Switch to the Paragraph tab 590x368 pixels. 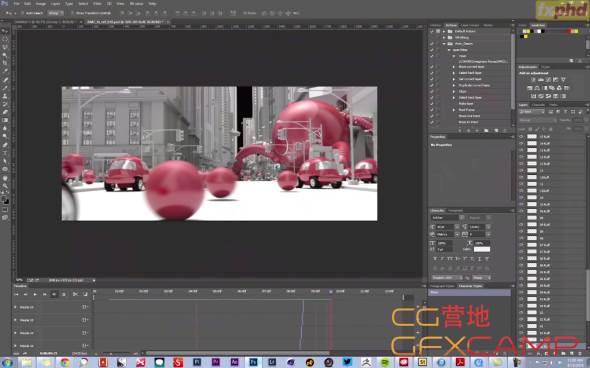click(x=456, y=211)
